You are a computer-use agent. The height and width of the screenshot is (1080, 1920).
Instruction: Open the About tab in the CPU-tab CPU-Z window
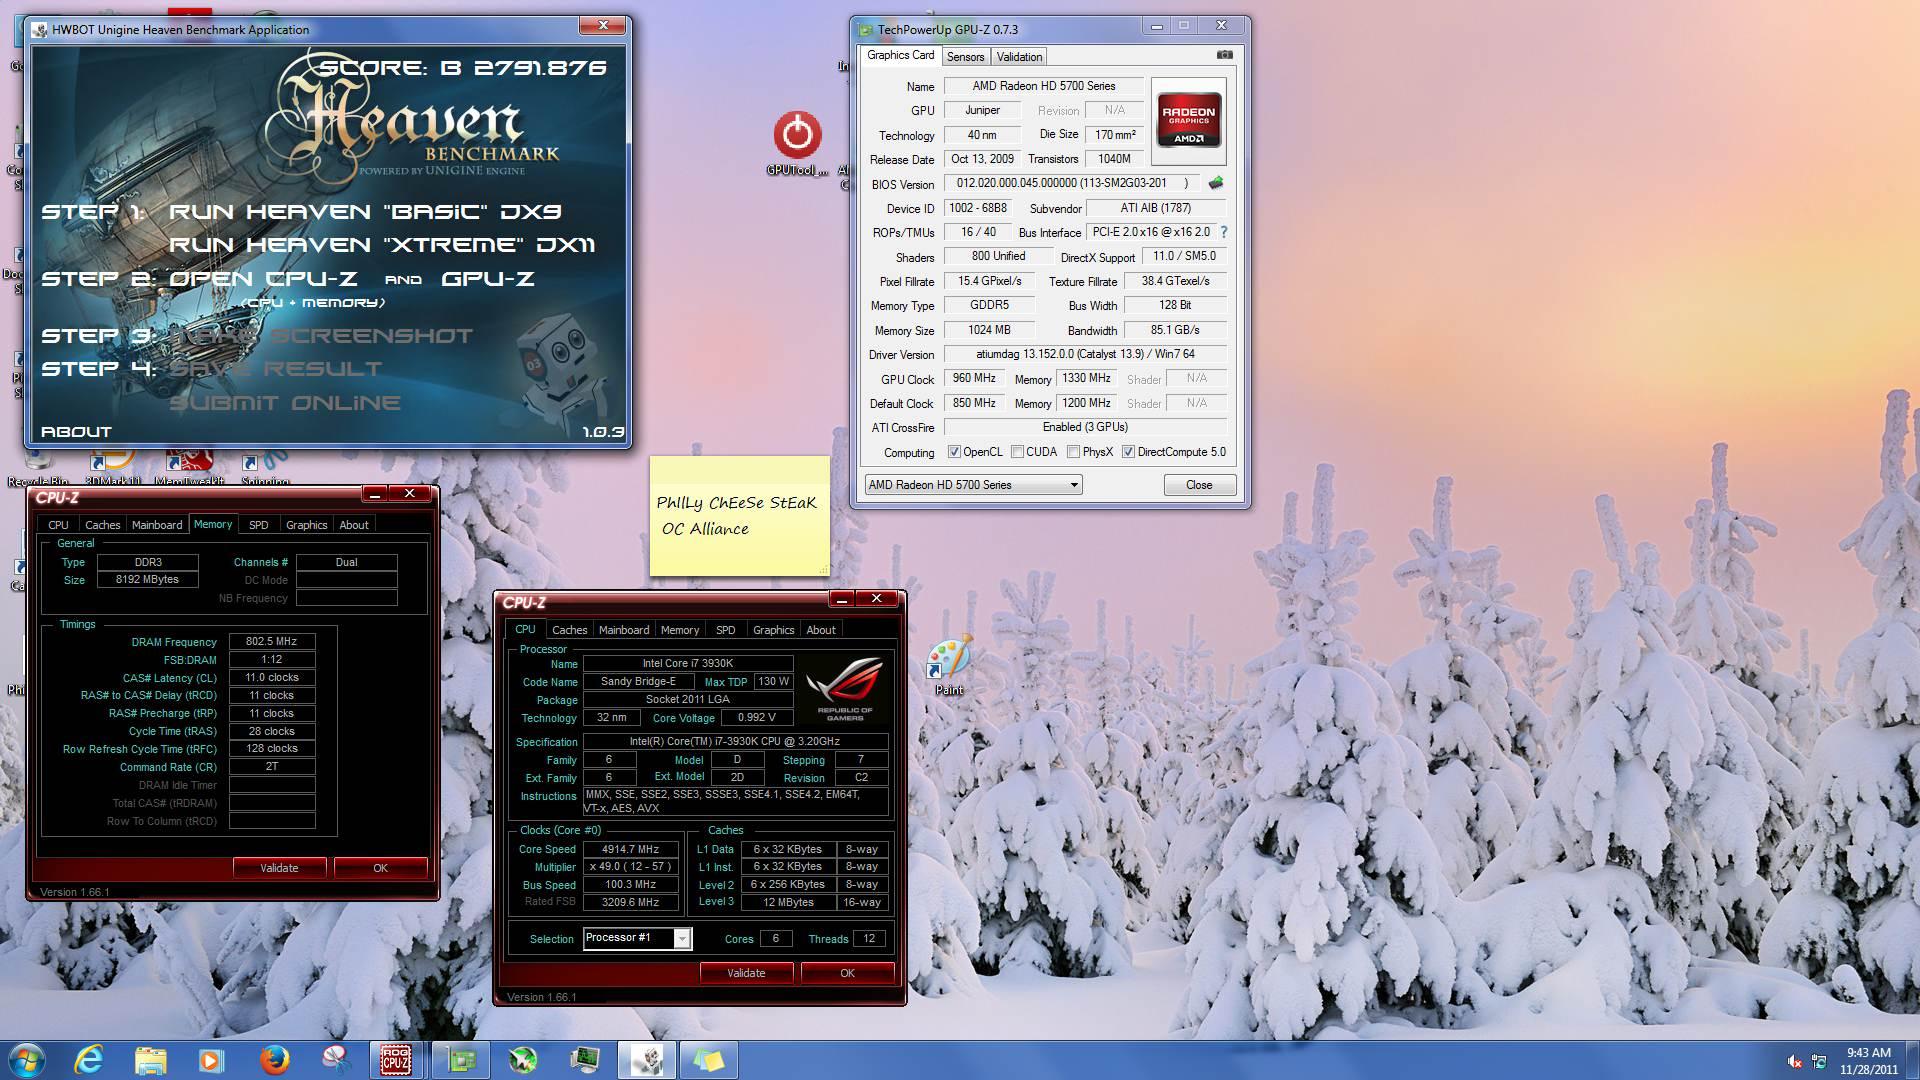coord(820,630)
